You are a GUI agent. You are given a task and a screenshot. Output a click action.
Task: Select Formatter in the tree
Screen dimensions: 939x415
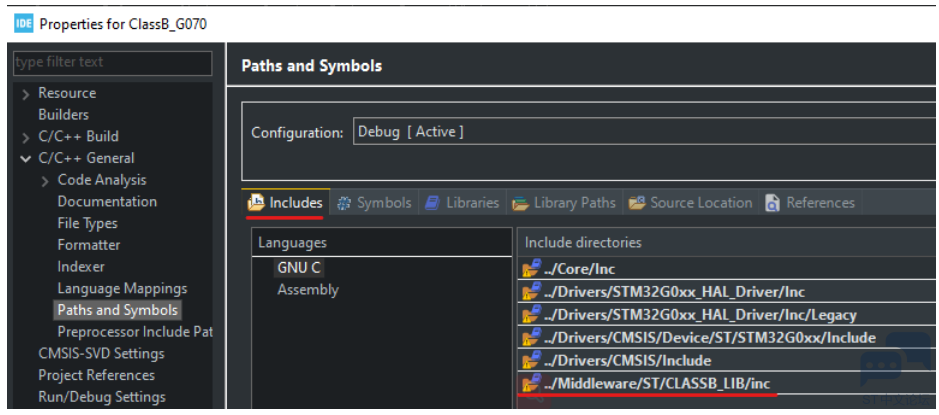[x=89, y=245]
